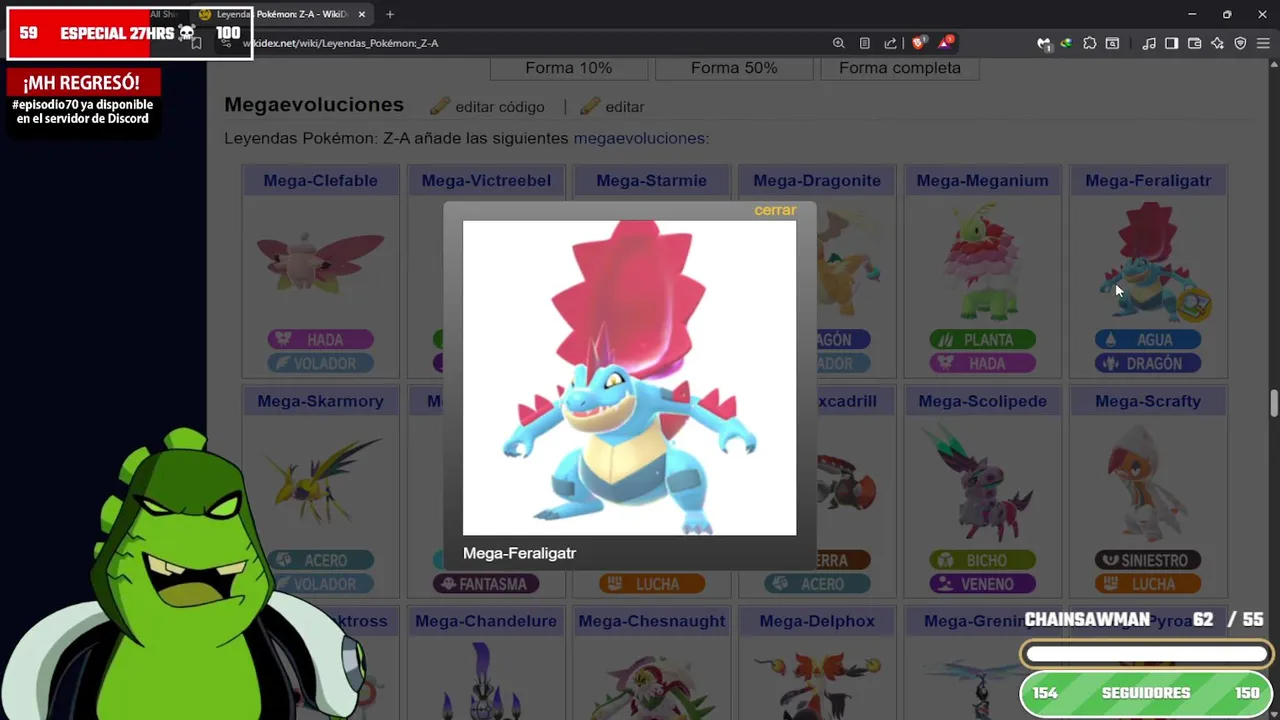This screenshot has width=1280, height=720.
Task: Click the Mega-Feraligatr thumbnail in the grid
Action: [x=1148, y=262]
